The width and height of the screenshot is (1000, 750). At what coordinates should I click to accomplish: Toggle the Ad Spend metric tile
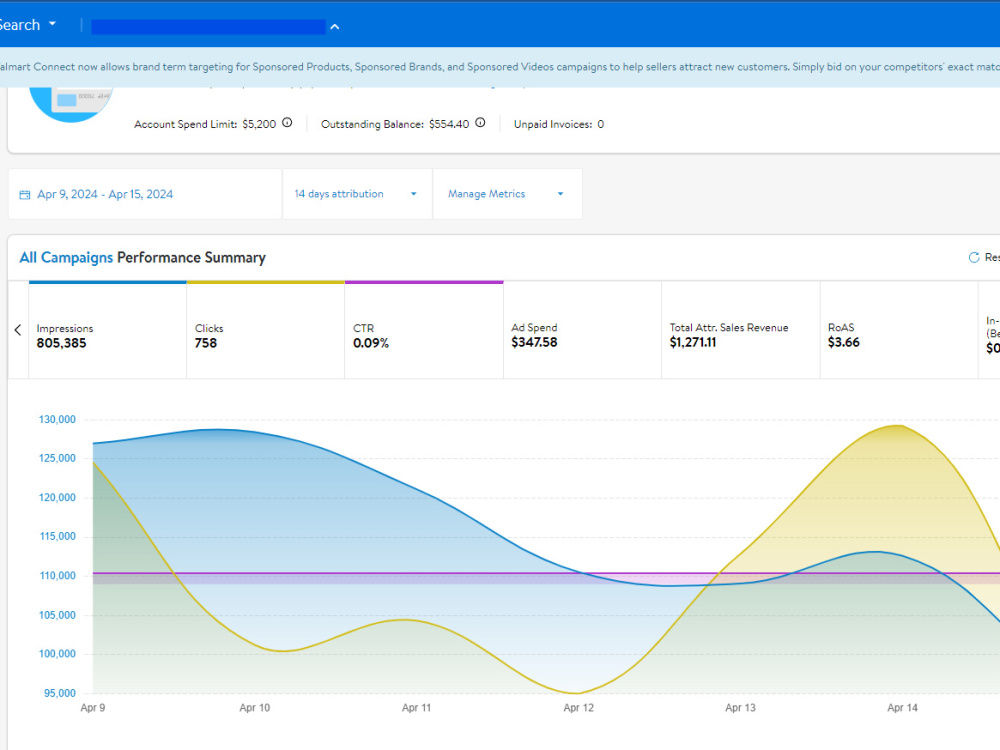click(x=582, y=330)
